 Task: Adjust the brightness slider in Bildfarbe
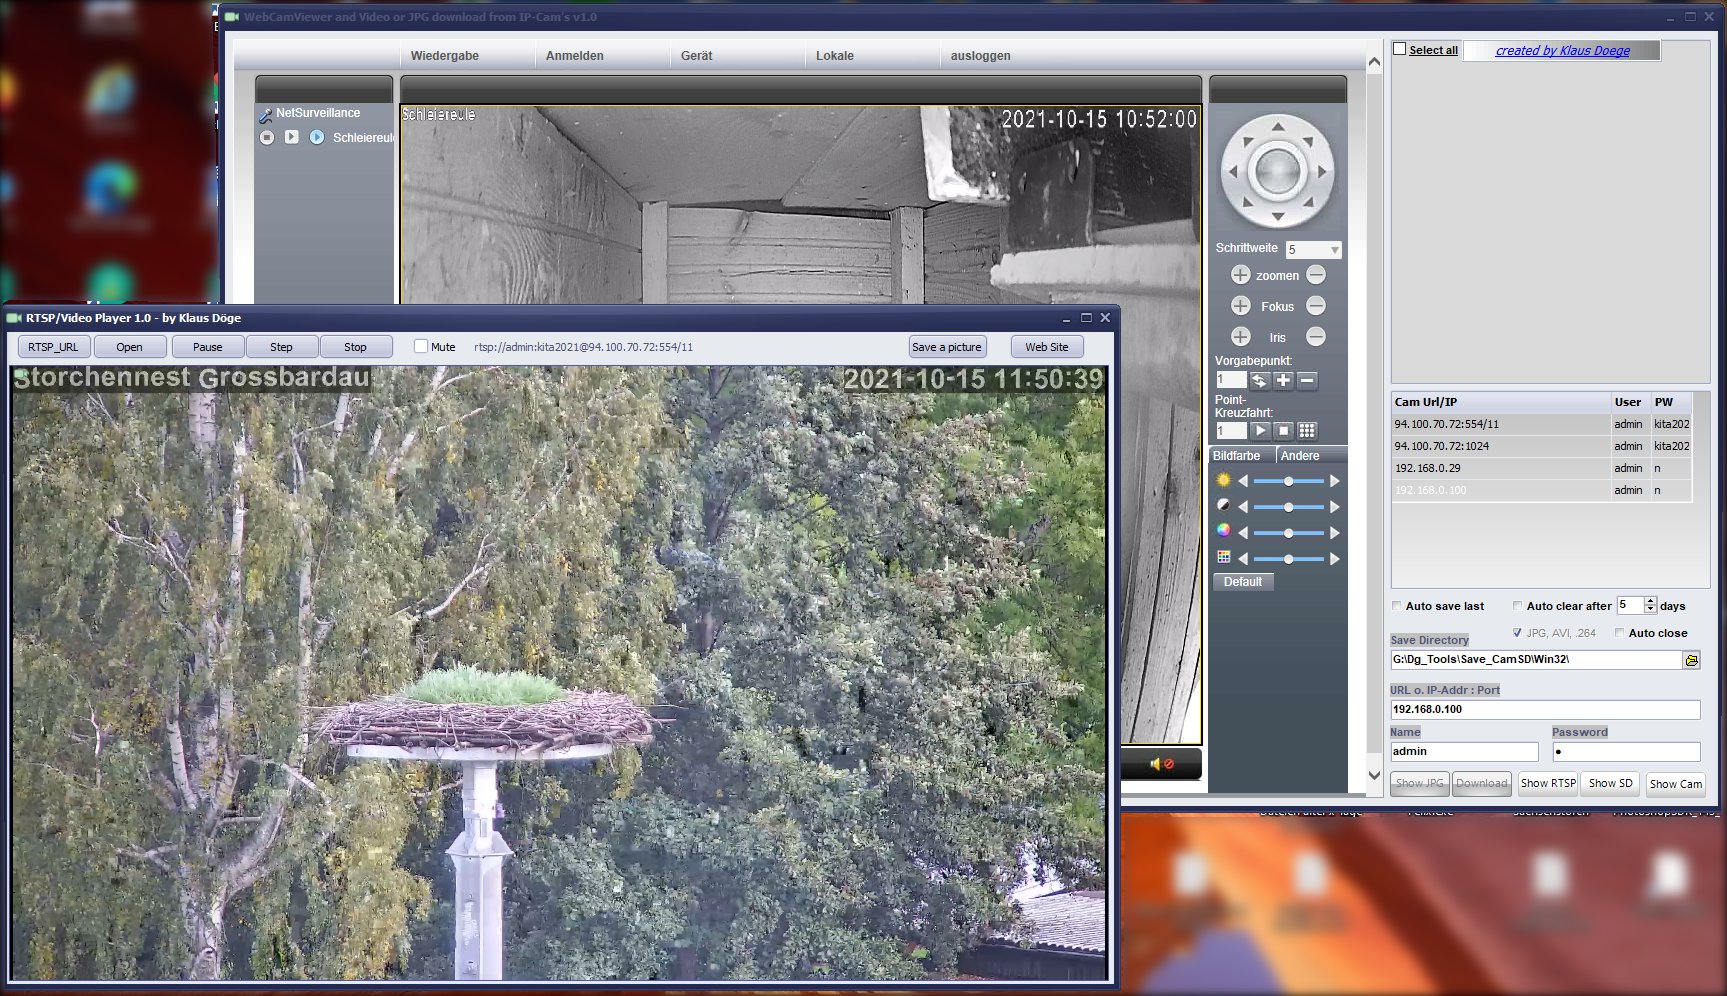(1289, 481)
